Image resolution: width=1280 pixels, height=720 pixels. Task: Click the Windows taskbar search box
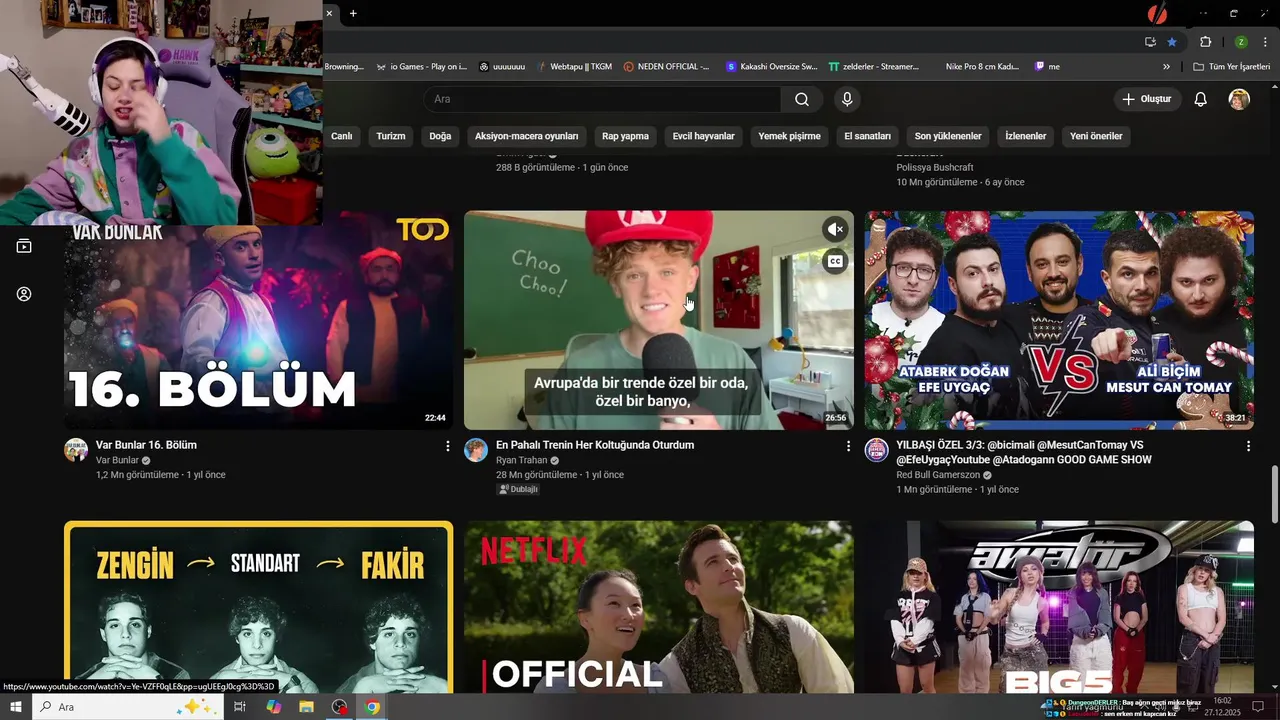[x=128, y=707]
